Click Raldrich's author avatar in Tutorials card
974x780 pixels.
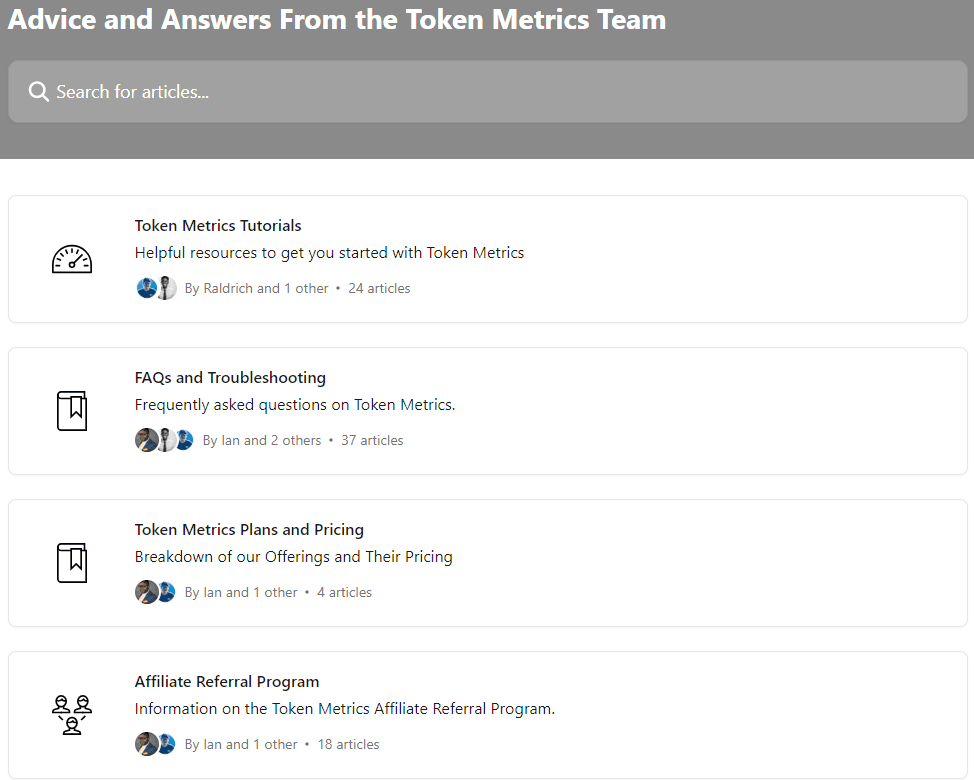(147, 288)
